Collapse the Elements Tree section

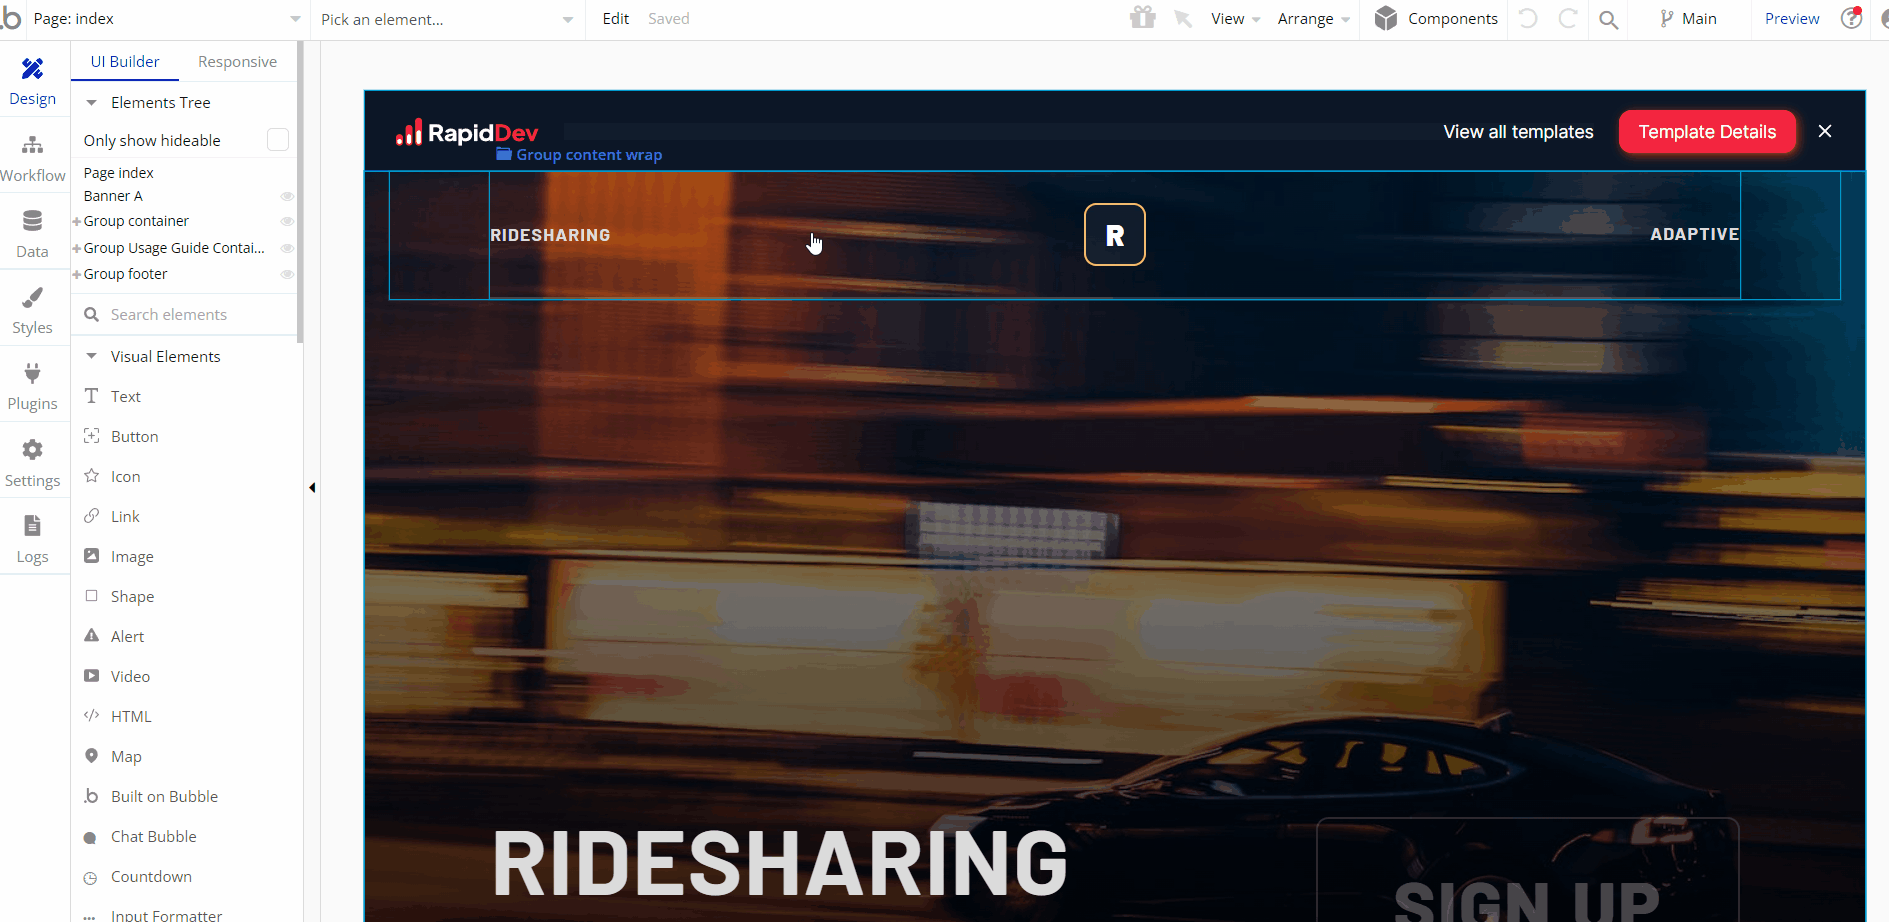tap(91, 102)
